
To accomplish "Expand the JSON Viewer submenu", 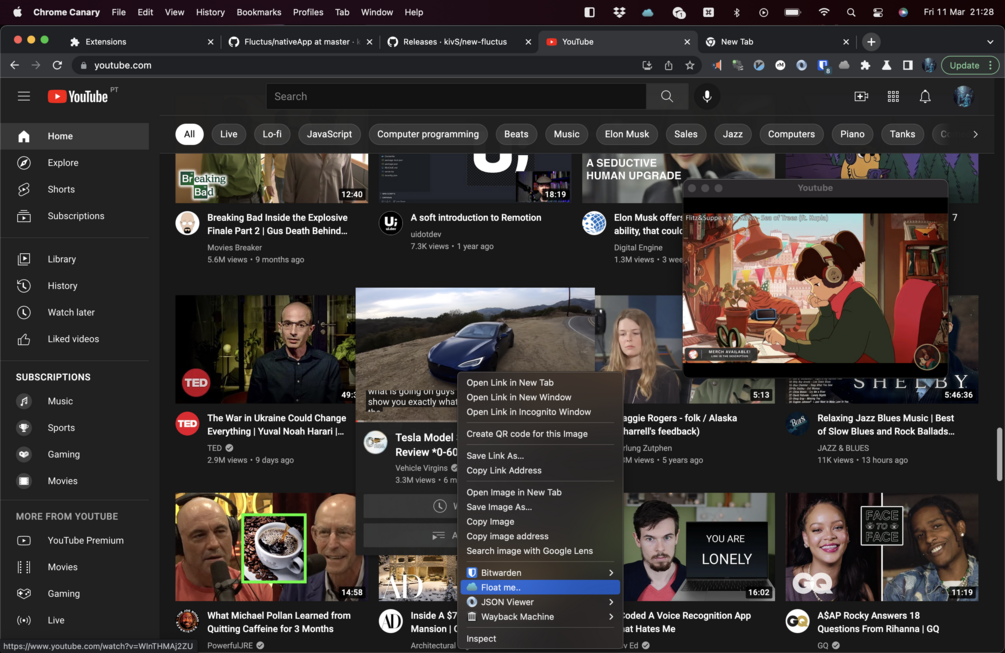I will [x=540, y=602].
